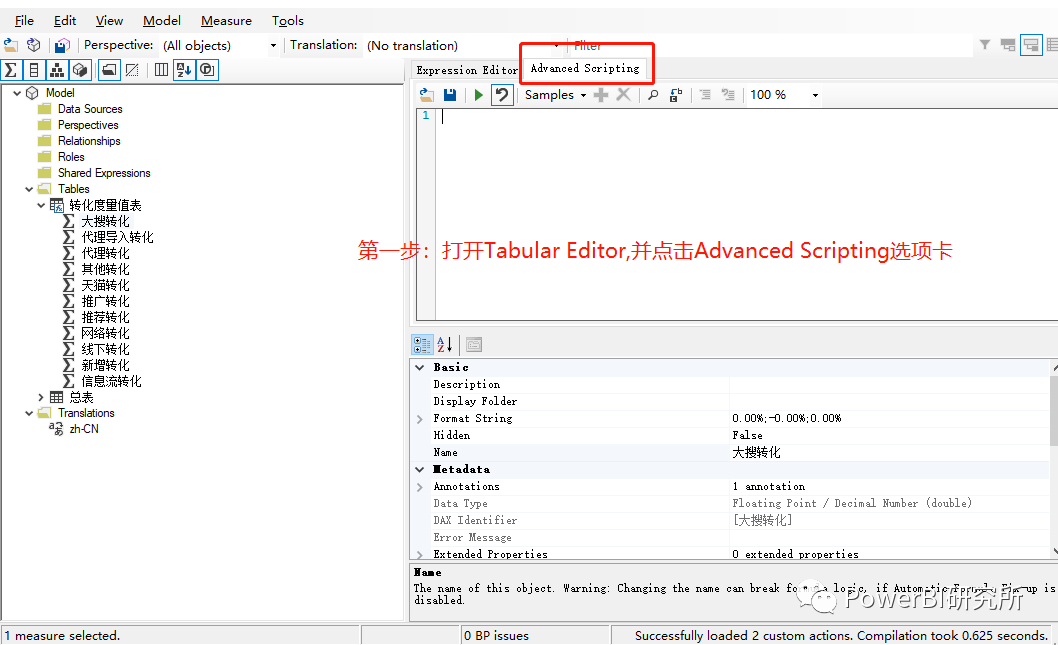Expand the Annotations property
The image size is (1058, 645).
pyautogui.click(x=420, y=487)
